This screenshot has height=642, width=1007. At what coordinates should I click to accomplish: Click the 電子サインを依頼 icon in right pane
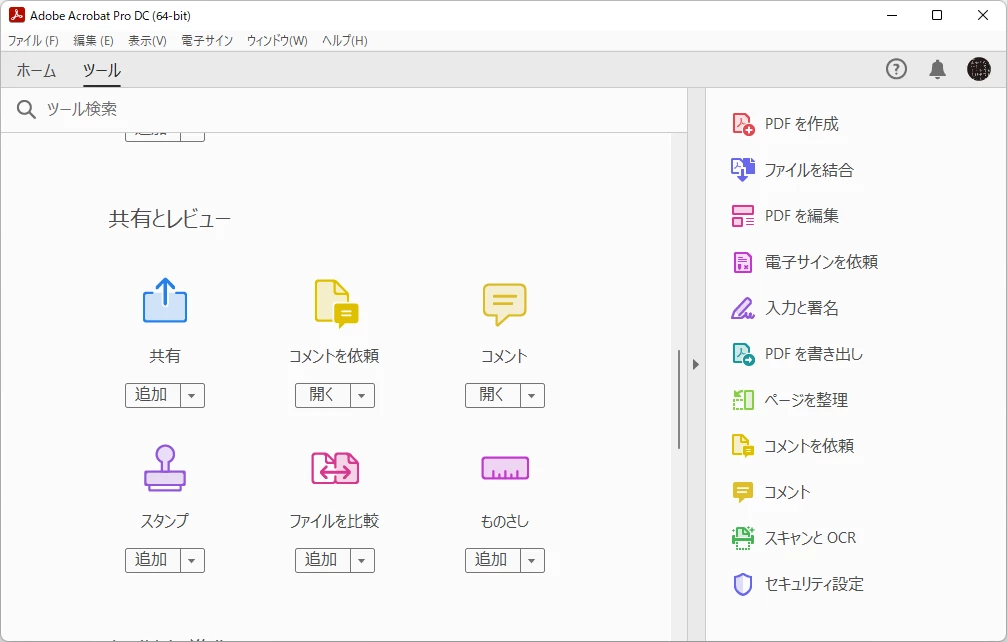[743, 262]
